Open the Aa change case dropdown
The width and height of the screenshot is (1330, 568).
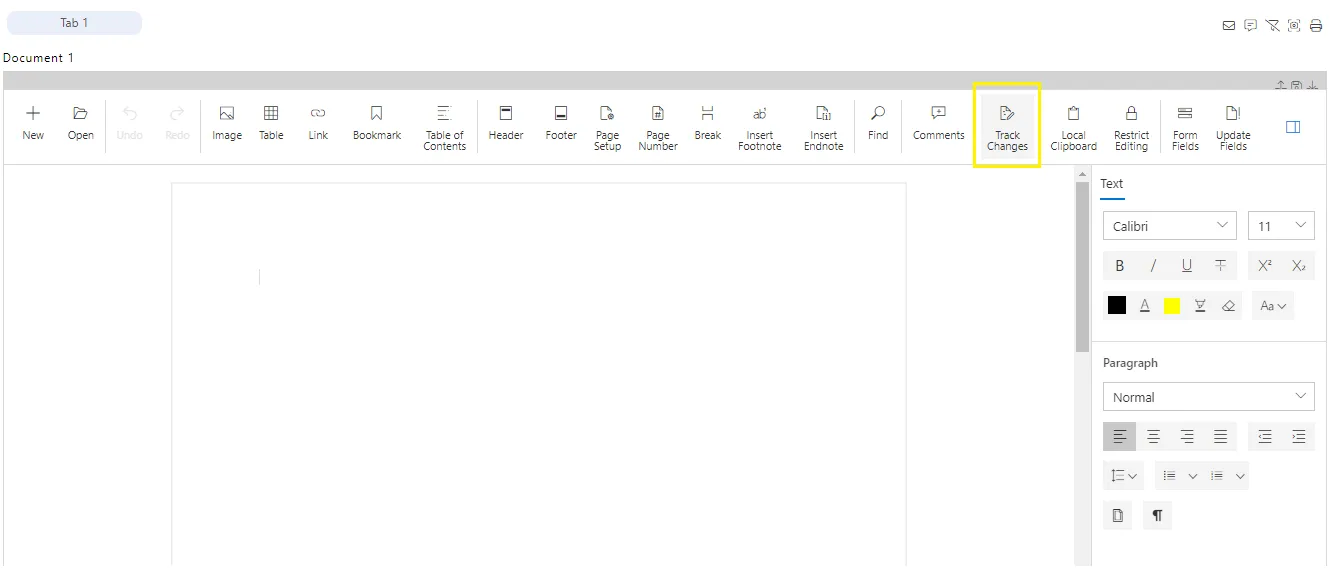coord(1273,306)
